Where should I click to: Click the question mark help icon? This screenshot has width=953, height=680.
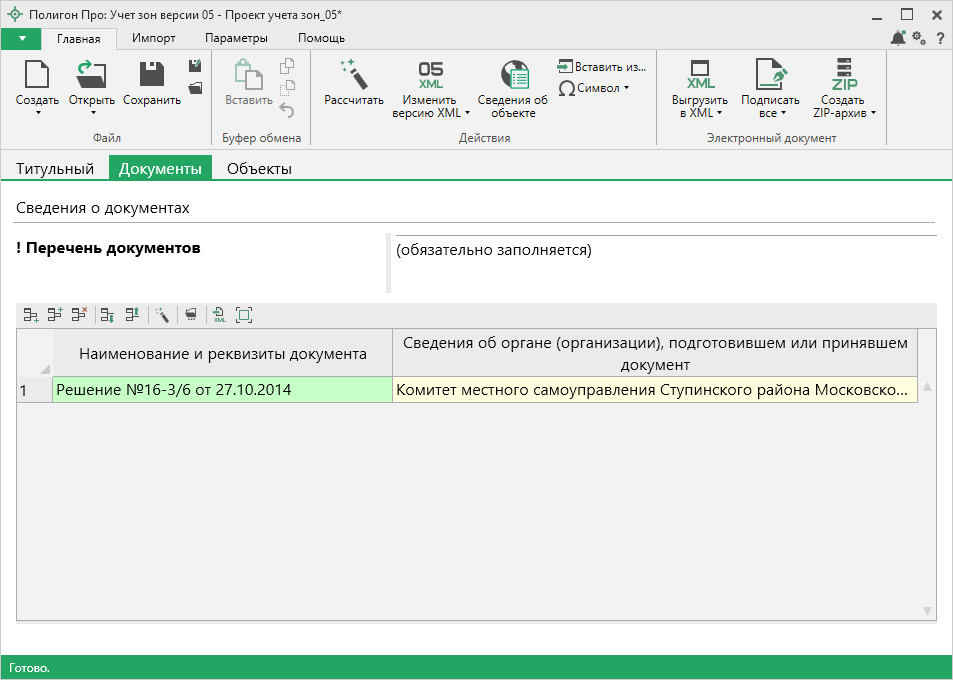click(939, 38)
